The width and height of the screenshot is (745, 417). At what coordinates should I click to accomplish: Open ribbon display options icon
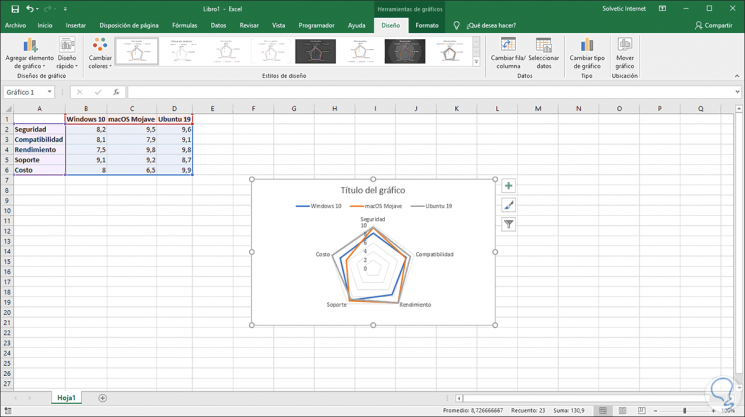[662, 9]
